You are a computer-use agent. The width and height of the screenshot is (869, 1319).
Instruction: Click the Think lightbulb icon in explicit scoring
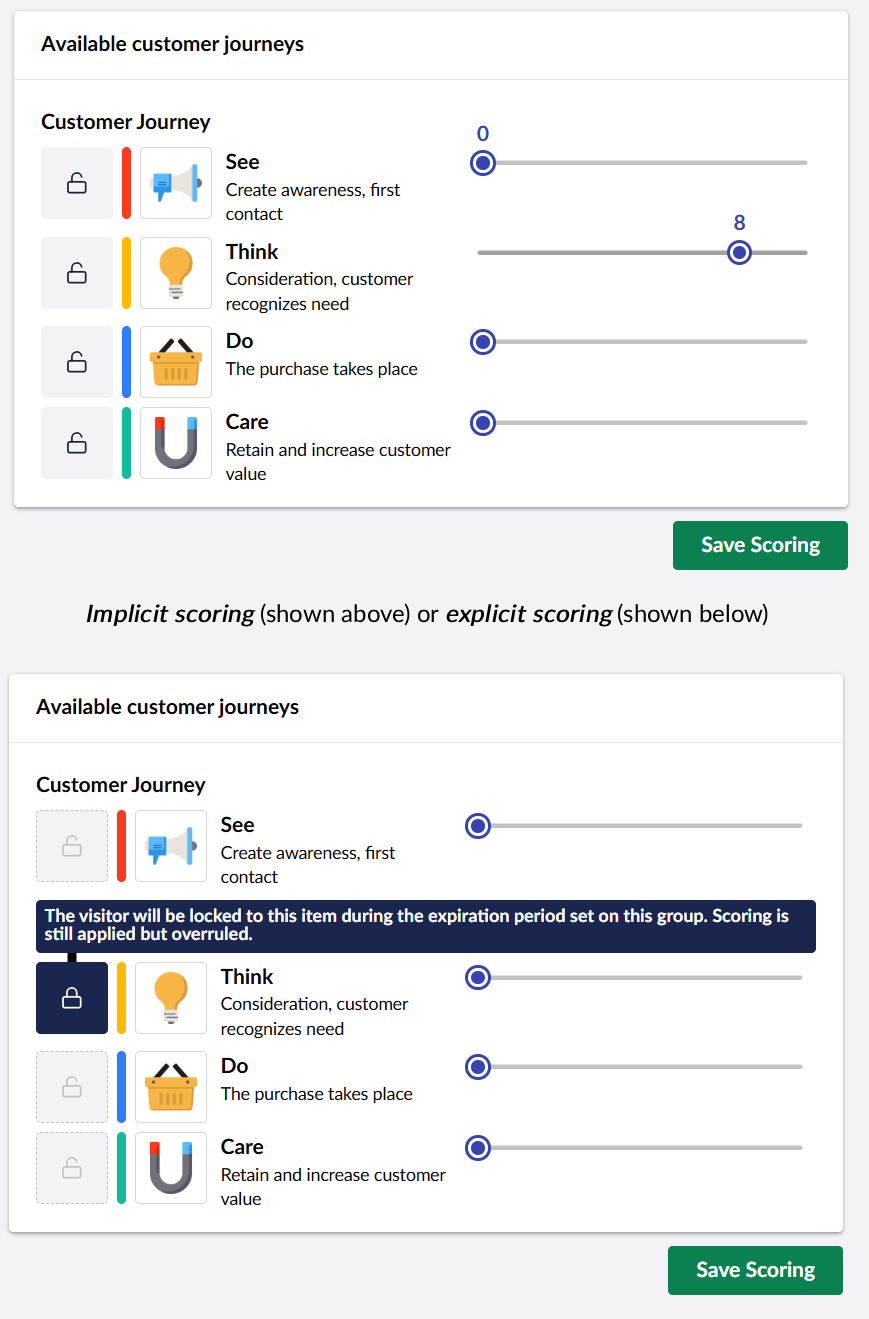point(170,997)
